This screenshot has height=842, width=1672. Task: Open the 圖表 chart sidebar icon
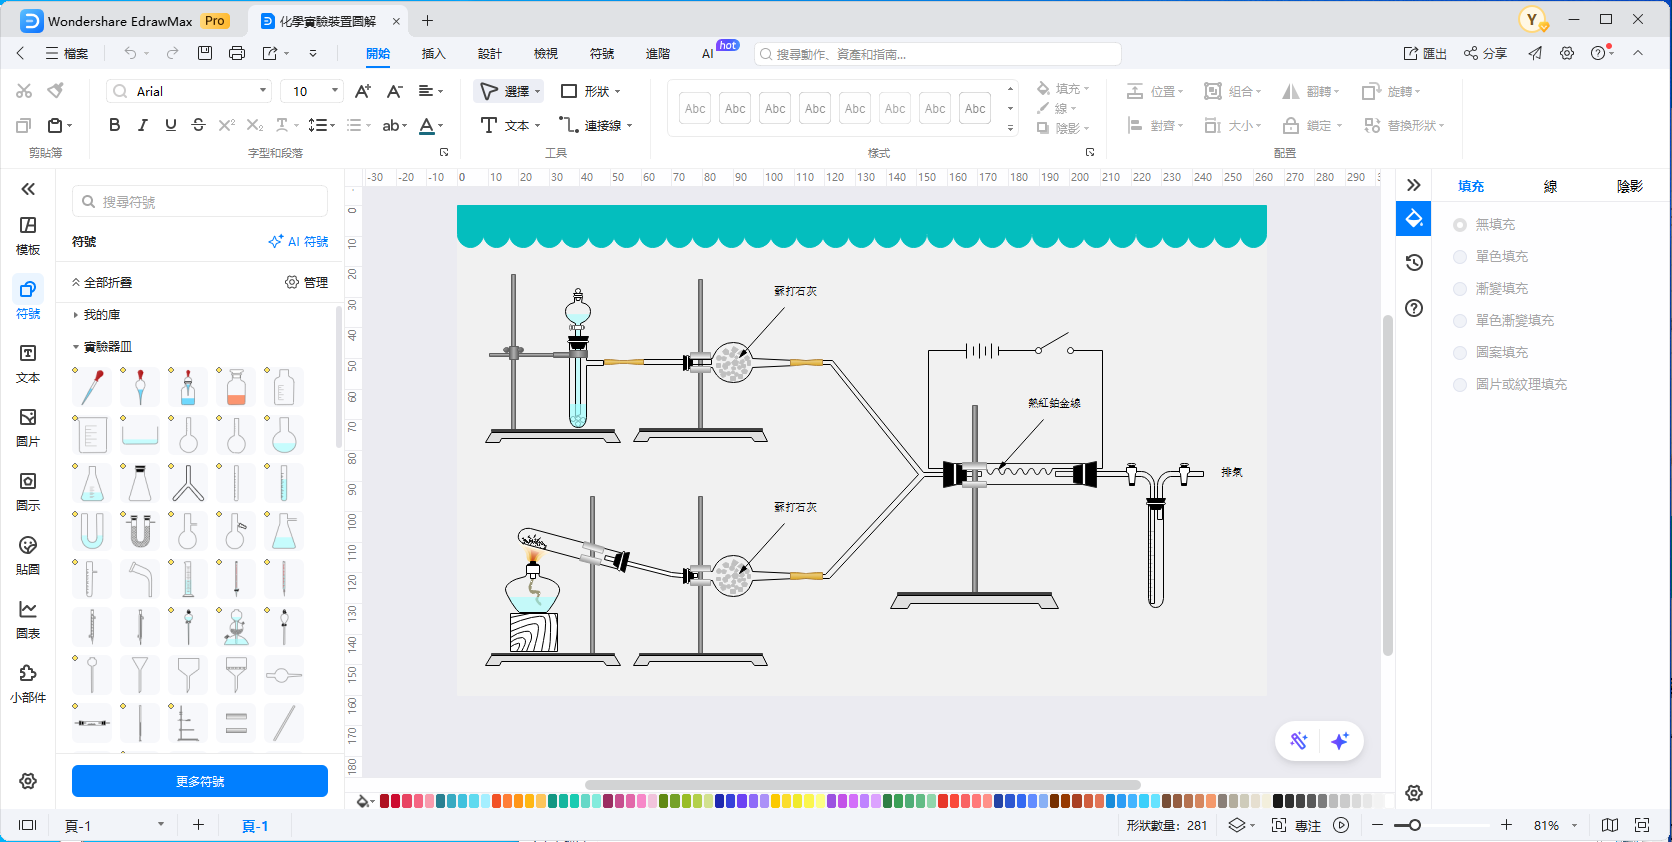tap(28, 619)
